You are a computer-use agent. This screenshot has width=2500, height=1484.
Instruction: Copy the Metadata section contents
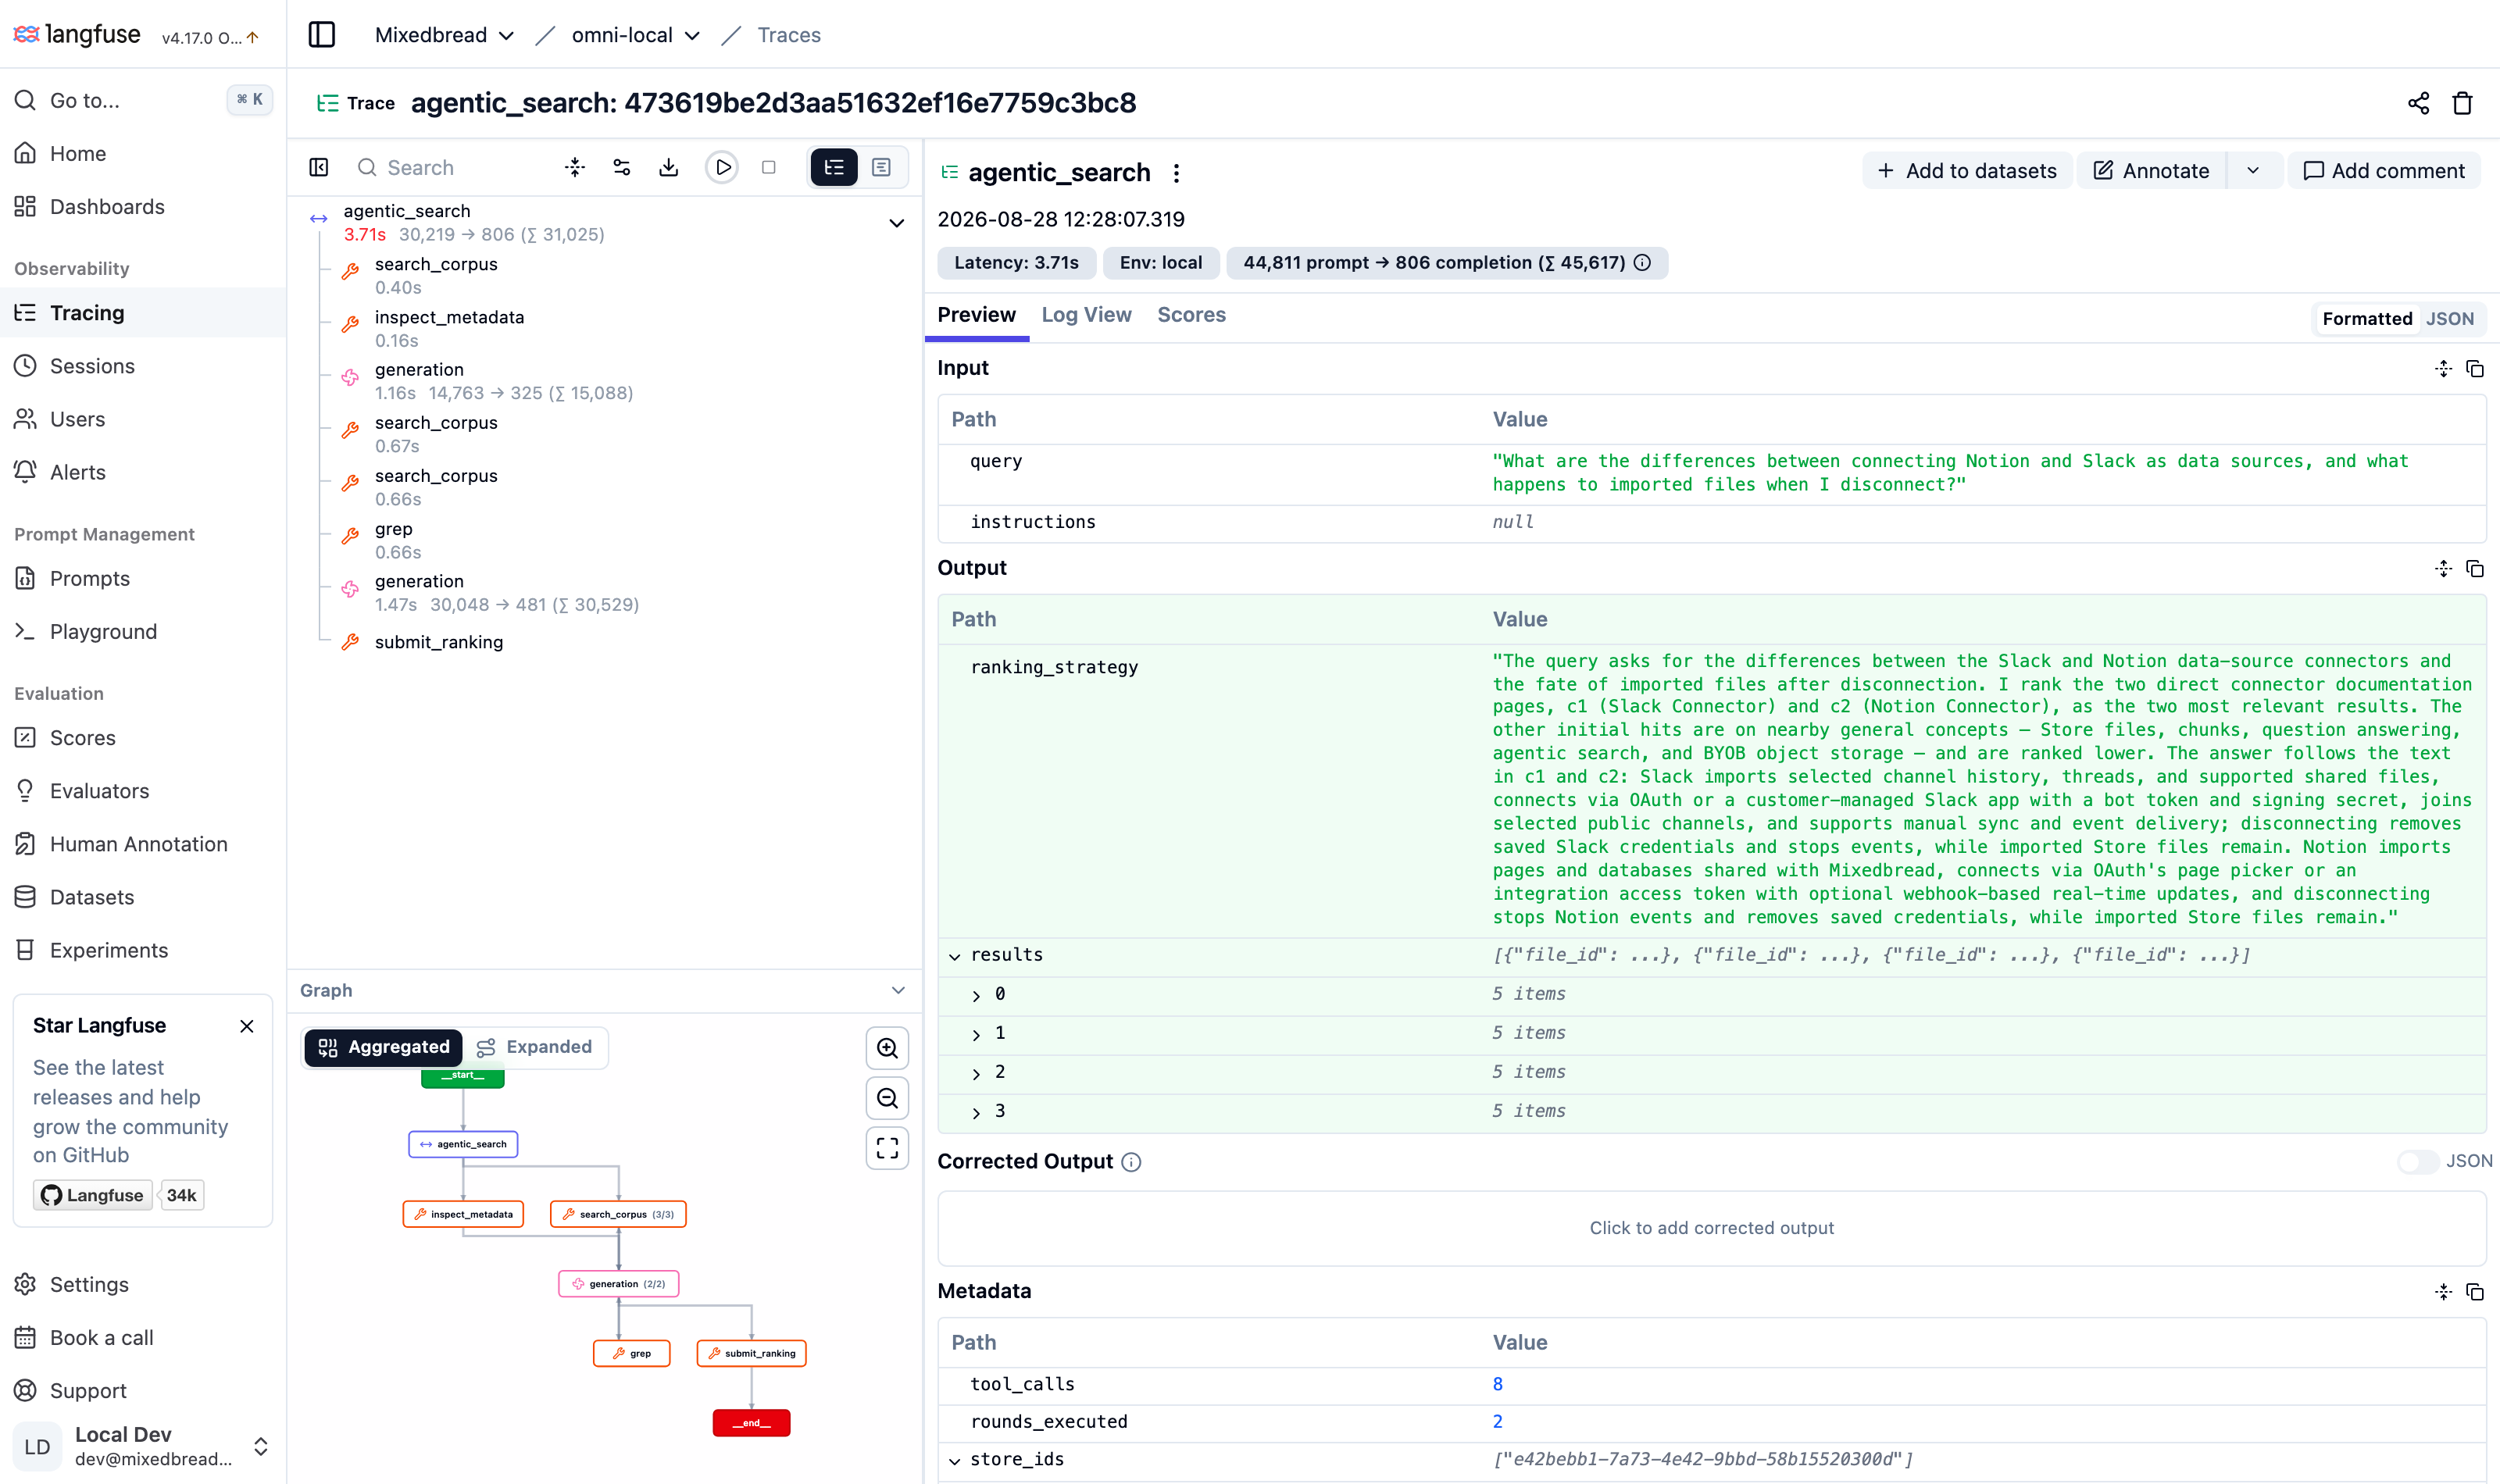point(2475,1292)
